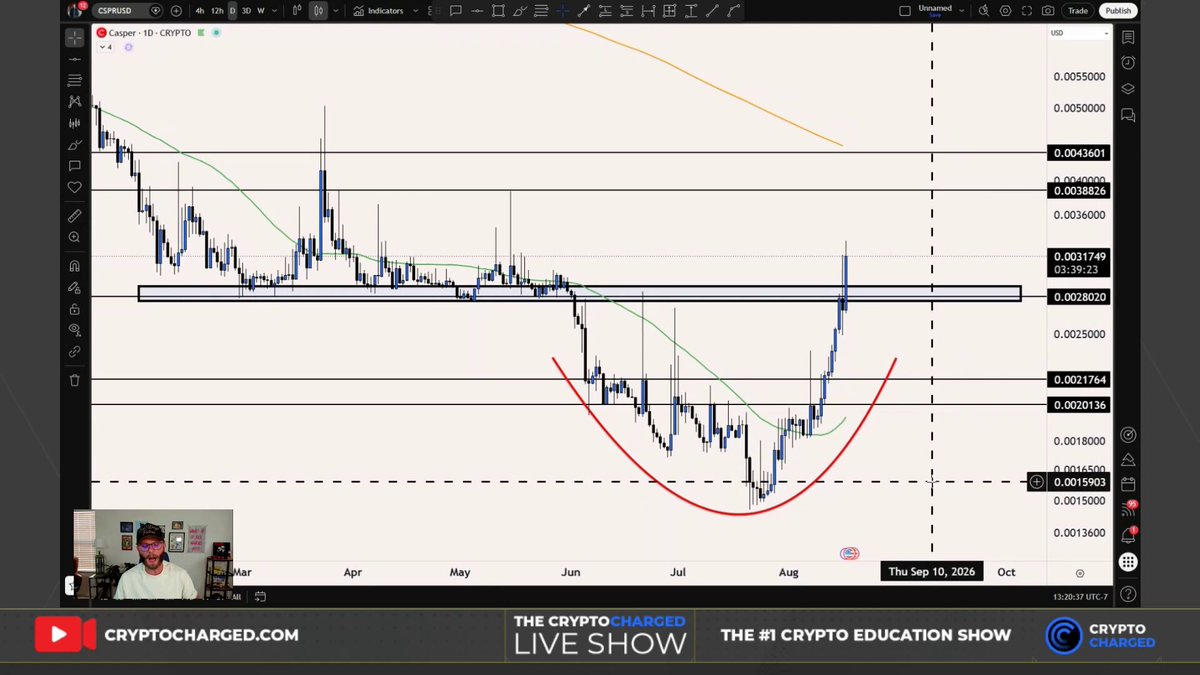This screenshot has width=1200, height=675.
Task: Click the Thu Sep 10, 2026 date label
Action: pyautogui.click(x=932, y=572)
